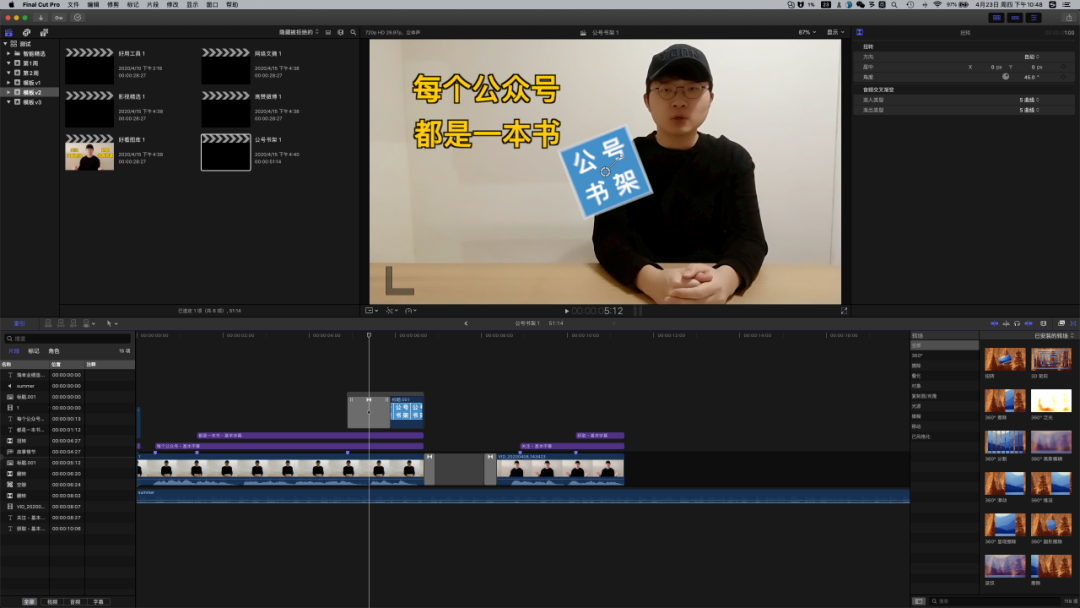Adjust the 角度 rotation dial in inspector
The image size is (1080, 608).
coord(1006,76)
